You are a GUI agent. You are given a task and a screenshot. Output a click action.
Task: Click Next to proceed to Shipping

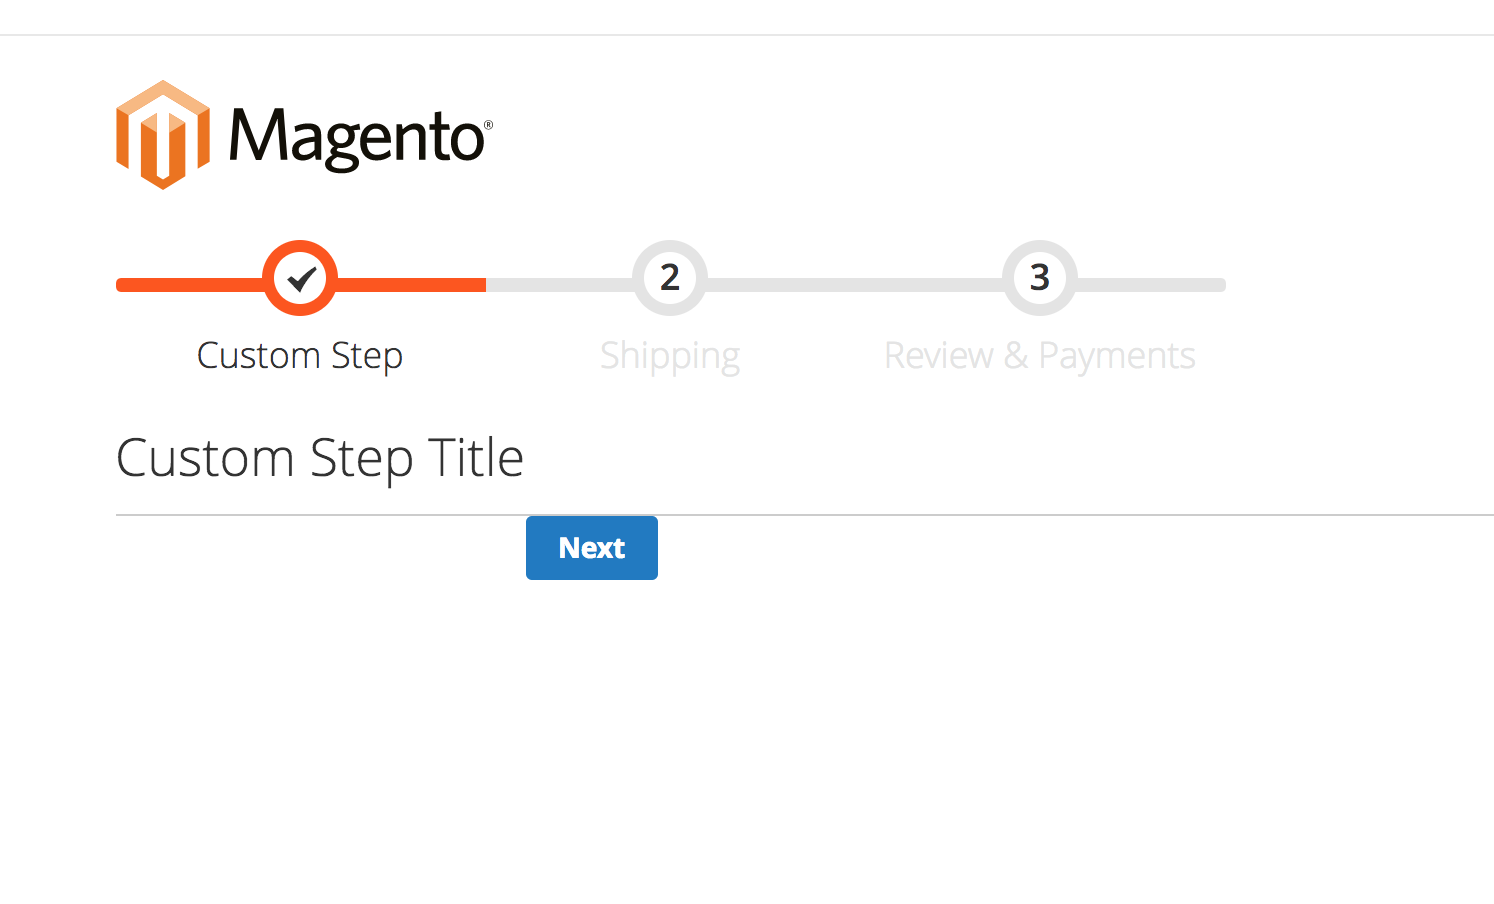coord(591,547)
